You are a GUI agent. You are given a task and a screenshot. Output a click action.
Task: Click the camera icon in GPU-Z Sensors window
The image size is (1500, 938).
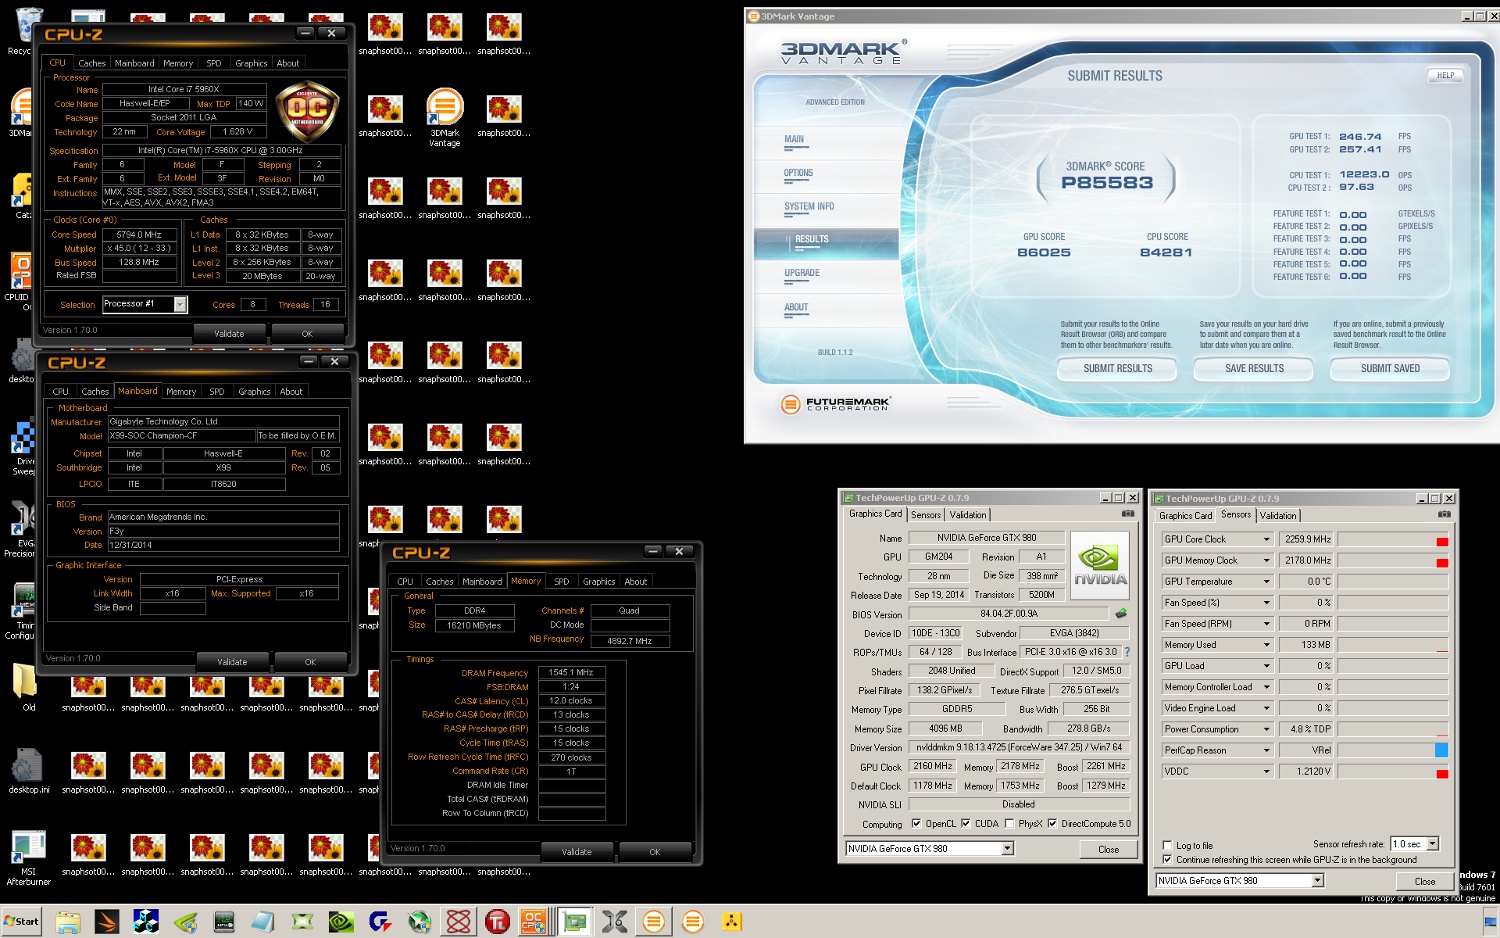(x=1444, y=514)
